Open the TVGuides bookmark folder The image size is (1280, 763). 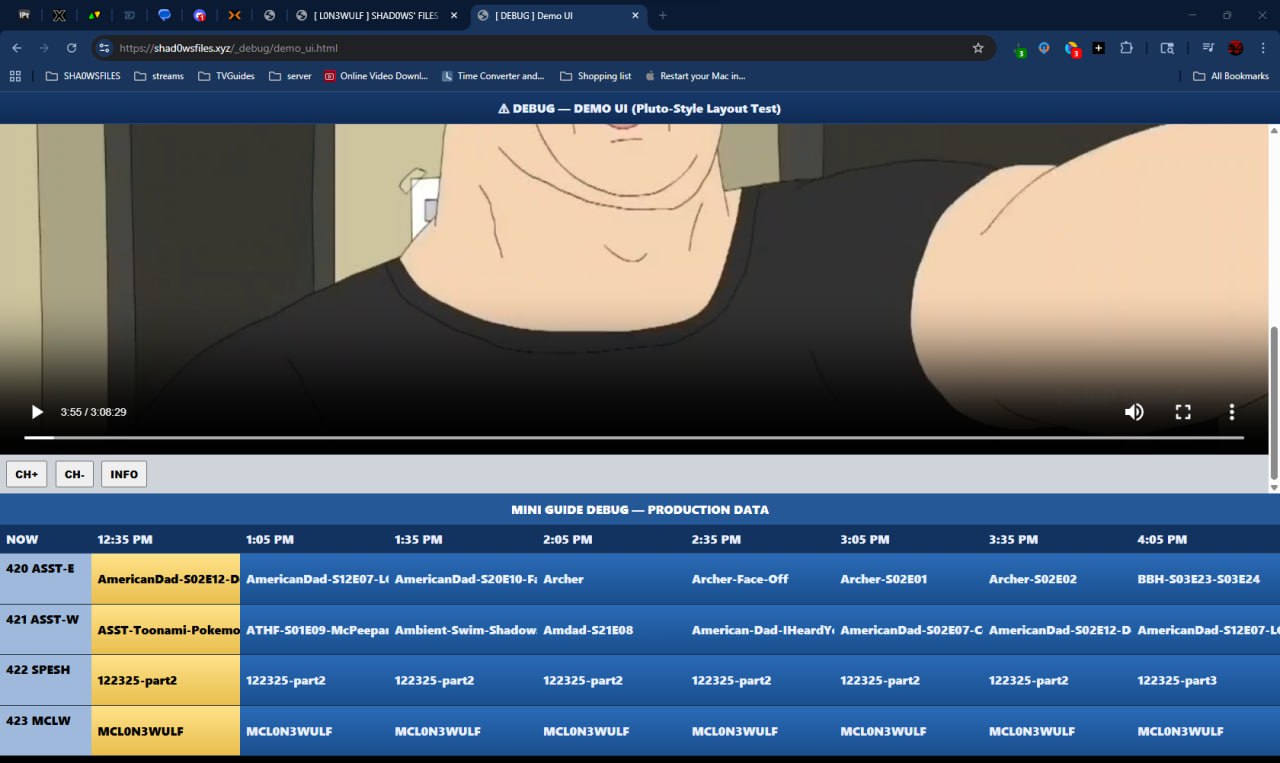click(x=226, y=76)
